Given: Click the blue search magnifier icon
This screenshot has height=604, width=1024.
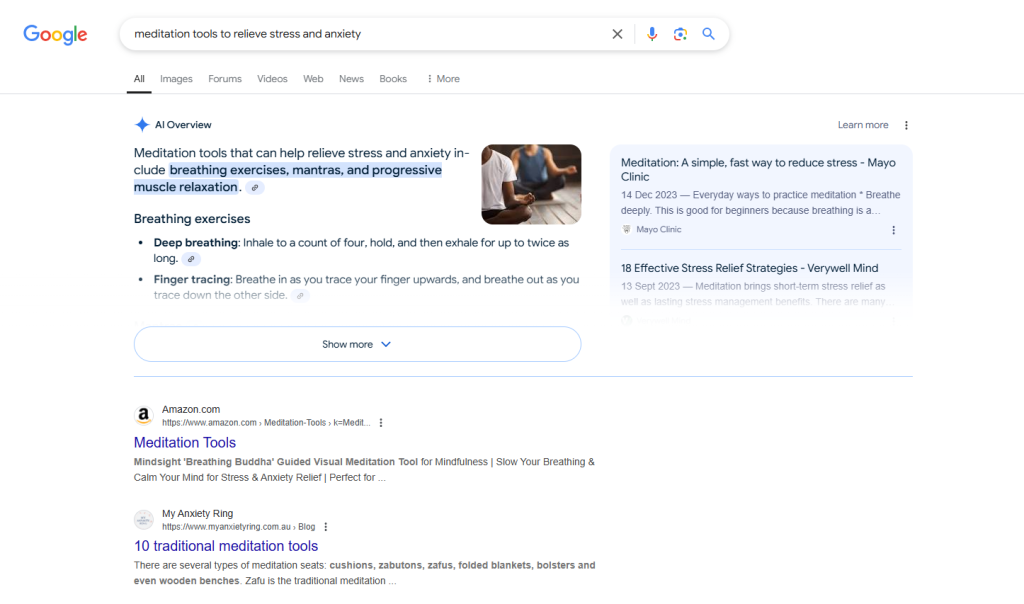Looking at the screenshot, I should click(x=708, y=33).
